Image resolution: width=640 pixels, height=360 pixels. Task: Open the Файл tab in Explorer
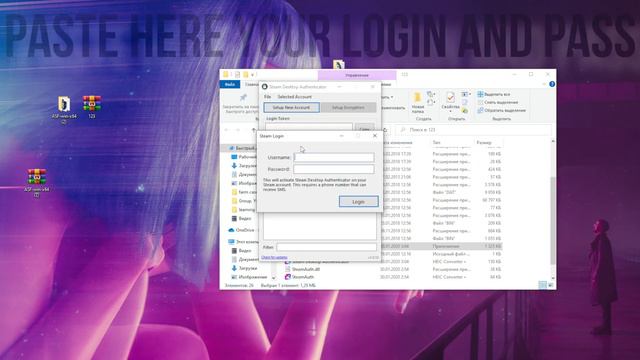click(230, 84)
